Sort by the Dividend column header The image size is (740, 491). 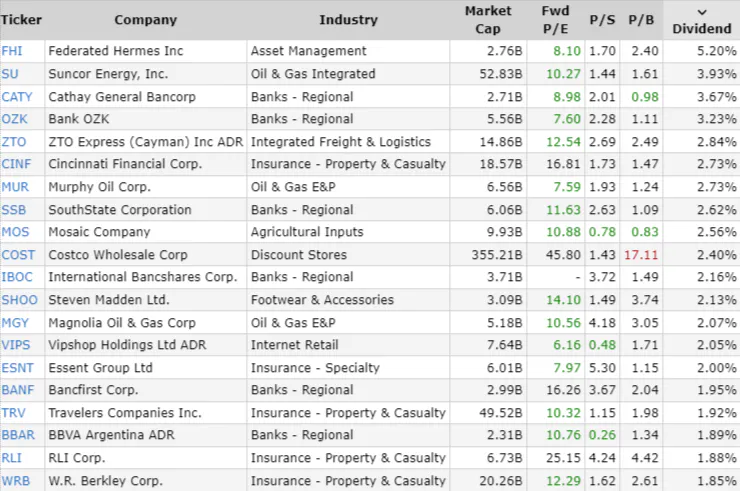[x=701, y=20]
